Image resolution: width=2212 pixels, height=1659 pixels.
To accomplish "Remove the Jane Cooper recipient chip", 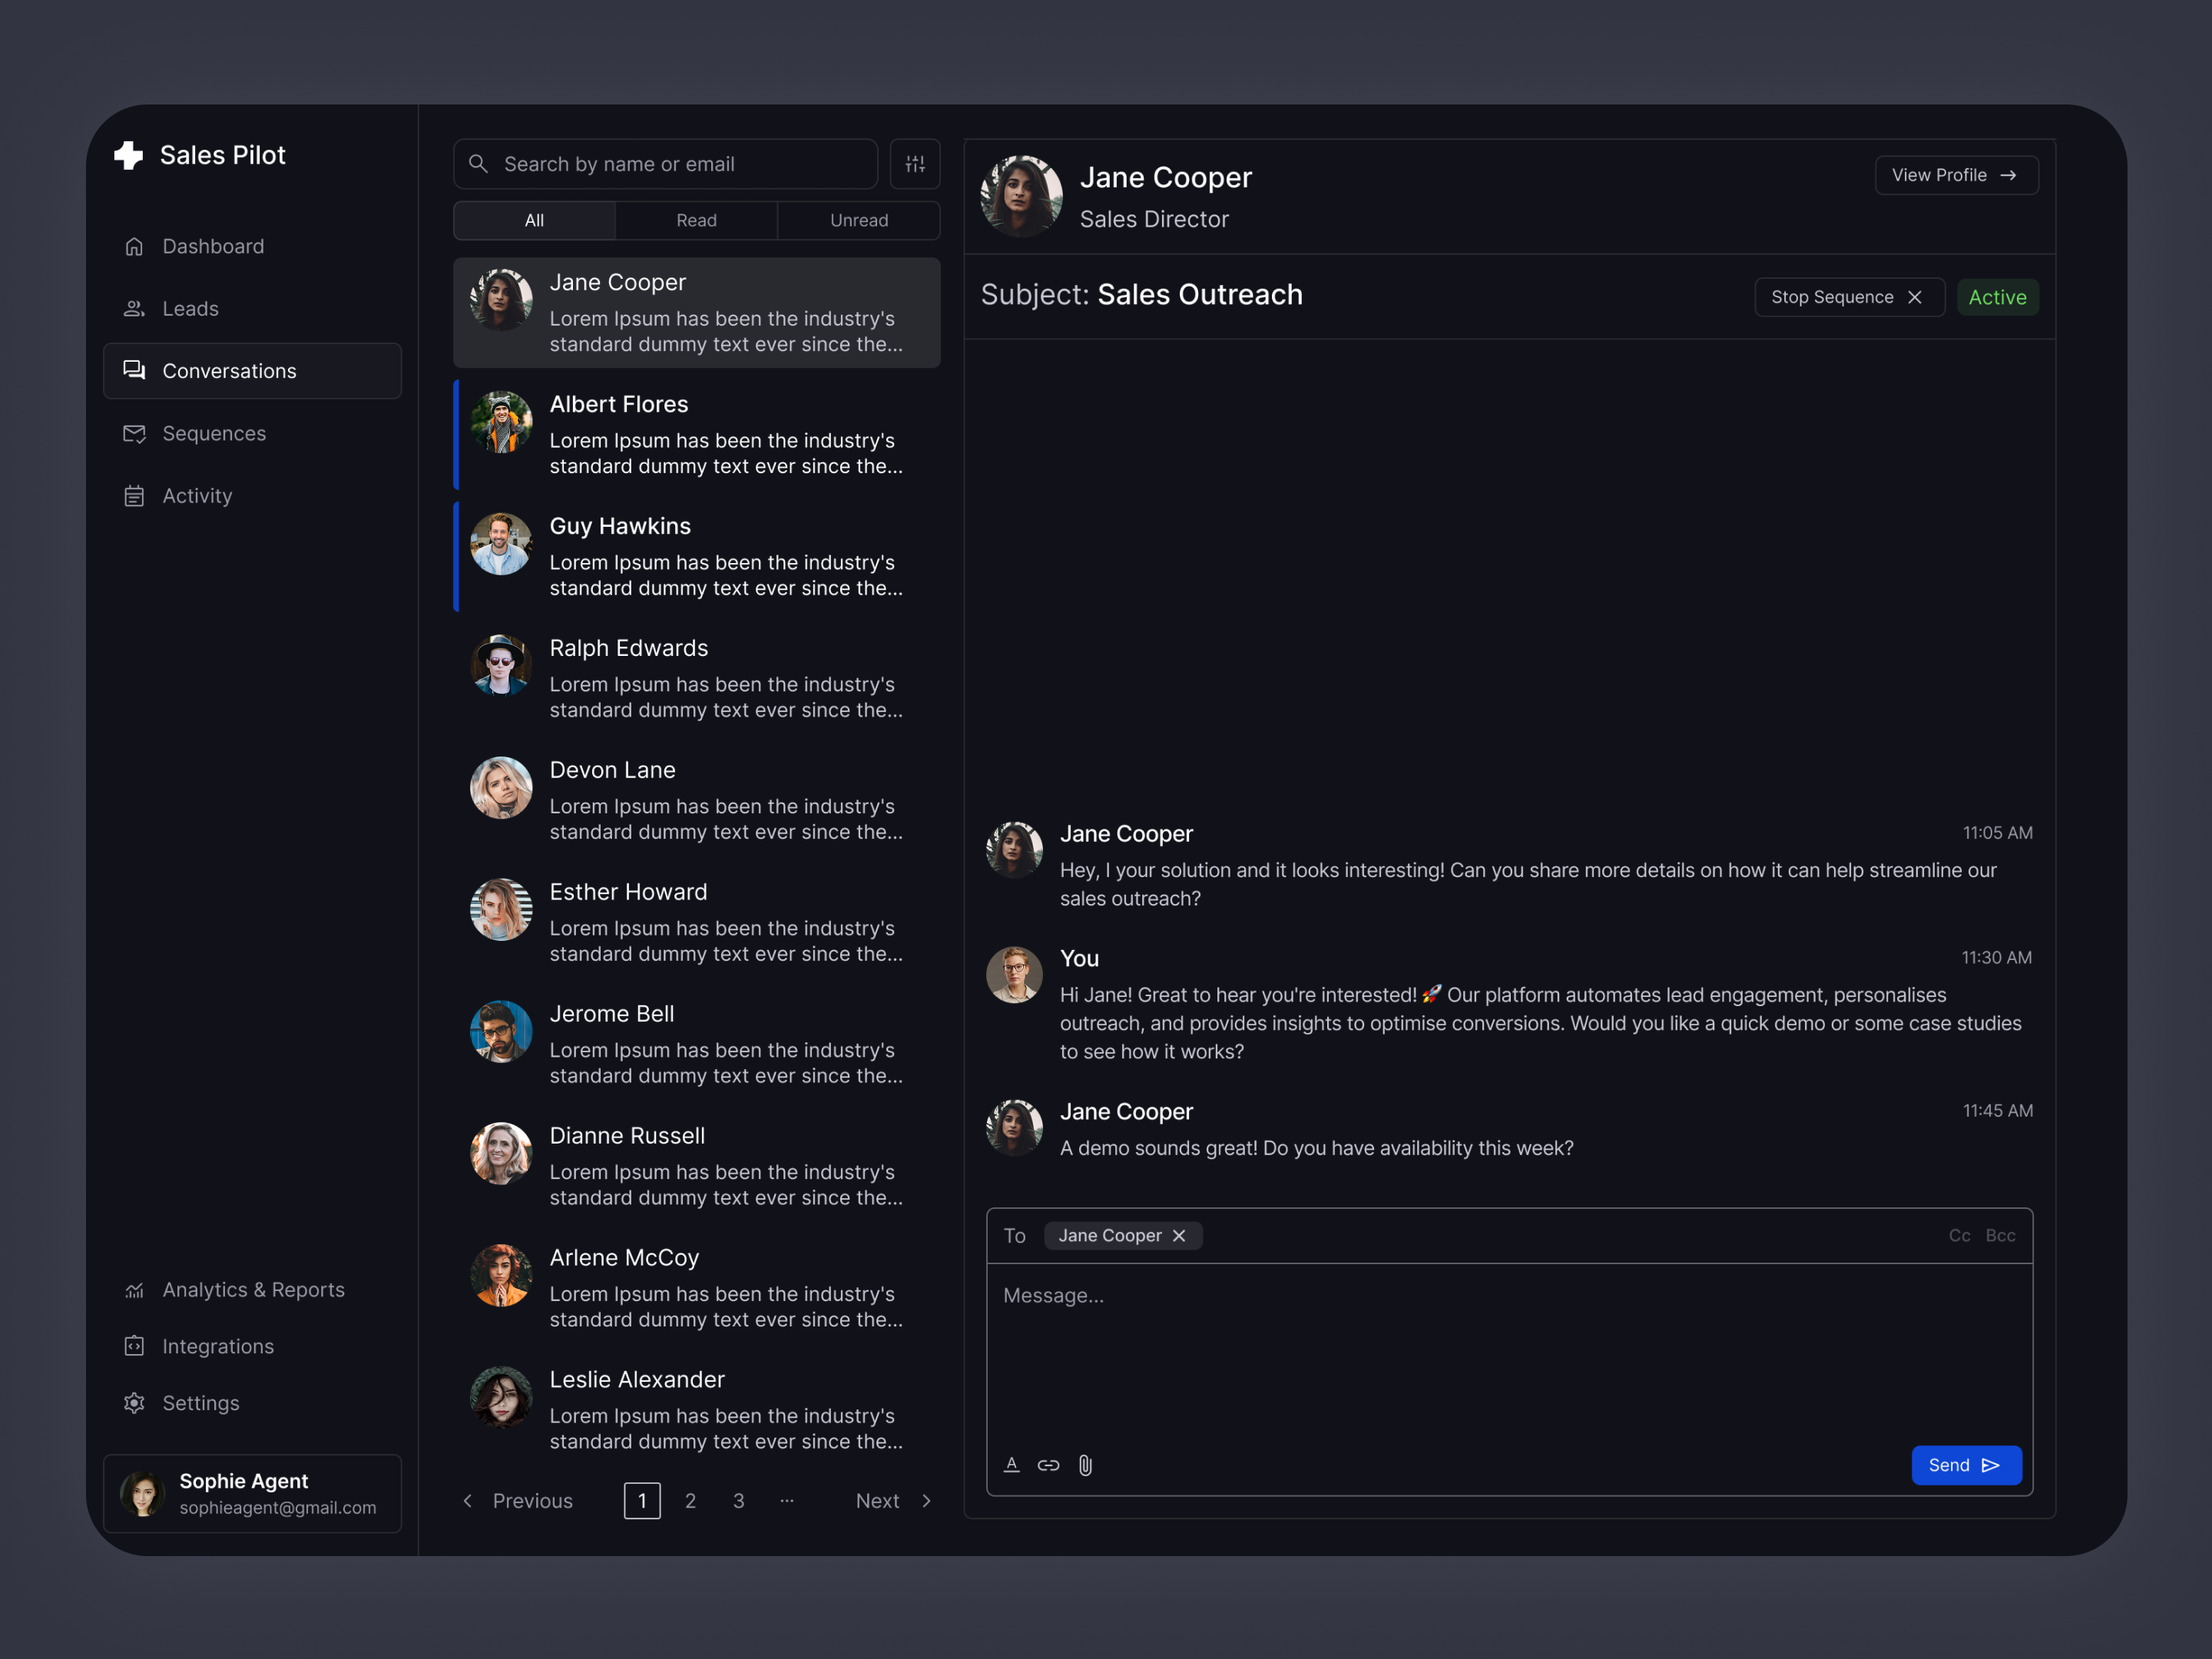I will [1180, 1236].
